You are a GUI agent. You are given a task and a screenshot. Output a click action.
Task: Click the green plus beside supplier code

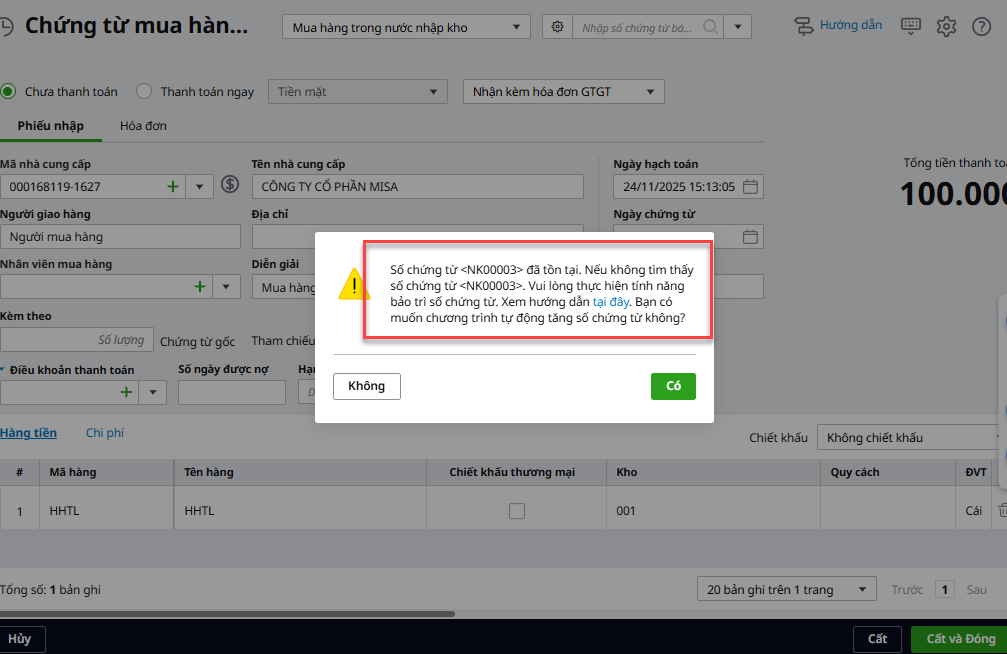click(173, 186)
